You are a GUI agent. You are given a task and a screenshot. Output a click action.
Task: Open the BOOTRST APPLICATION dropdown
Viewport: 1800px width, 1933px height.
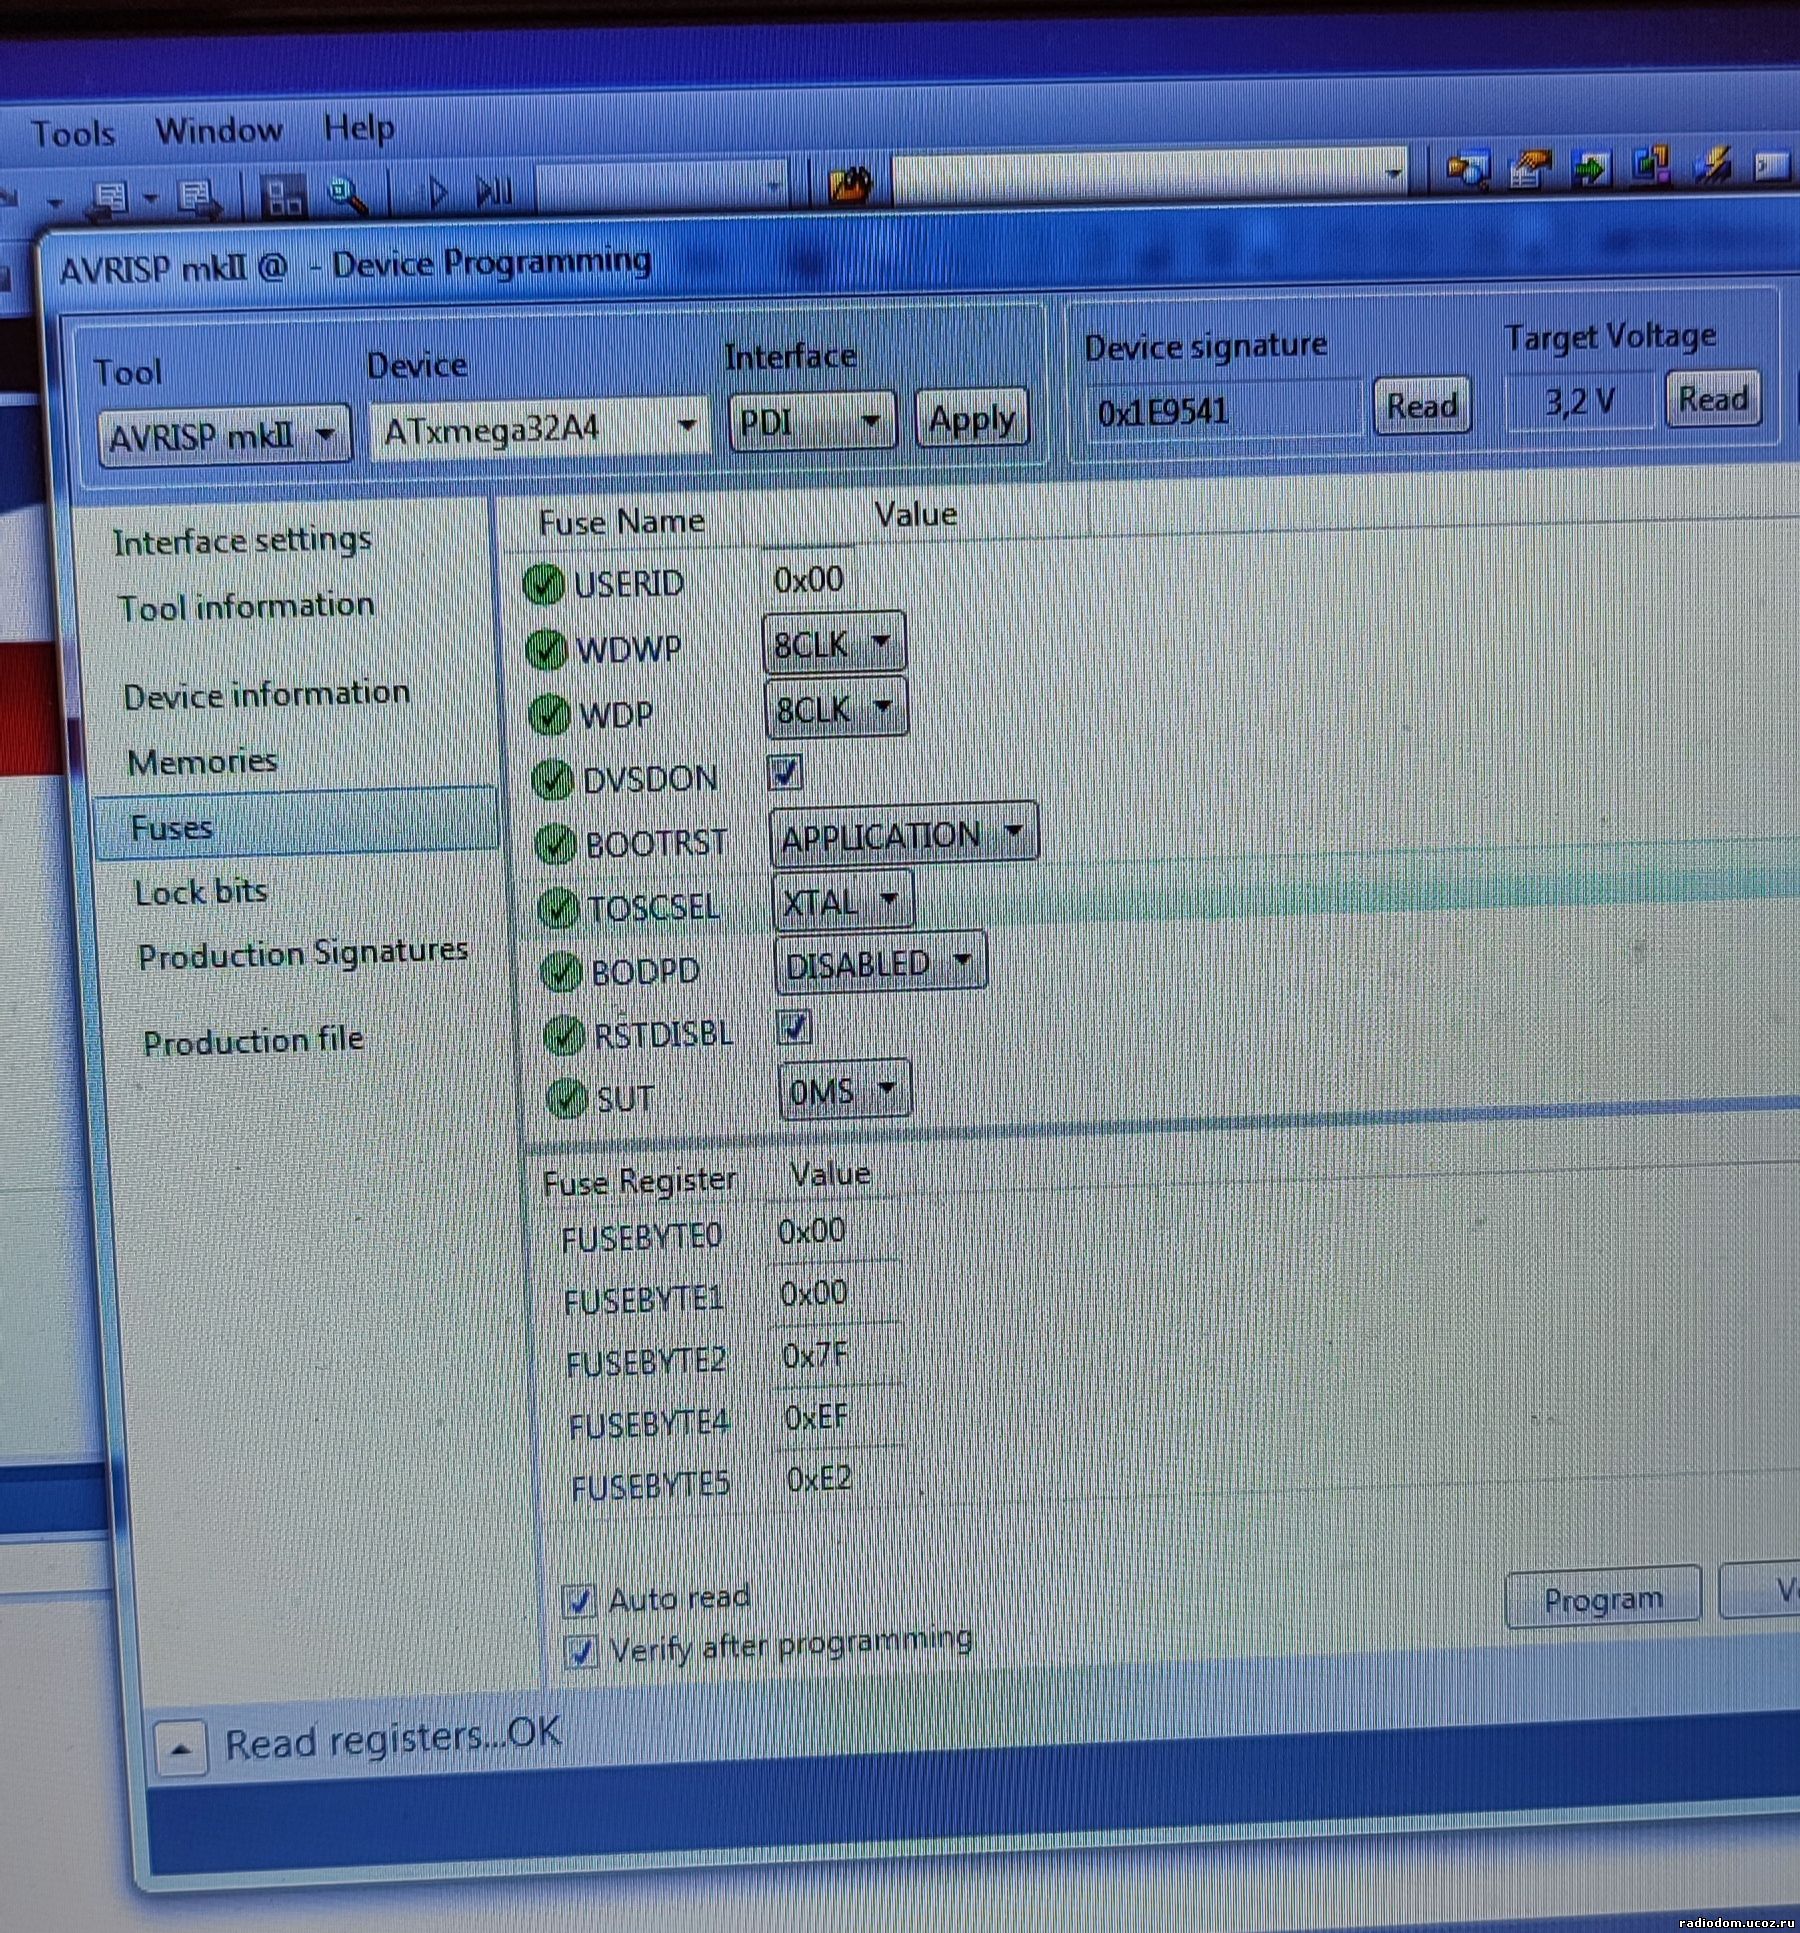pyautogui.click(x=904, y=834)
